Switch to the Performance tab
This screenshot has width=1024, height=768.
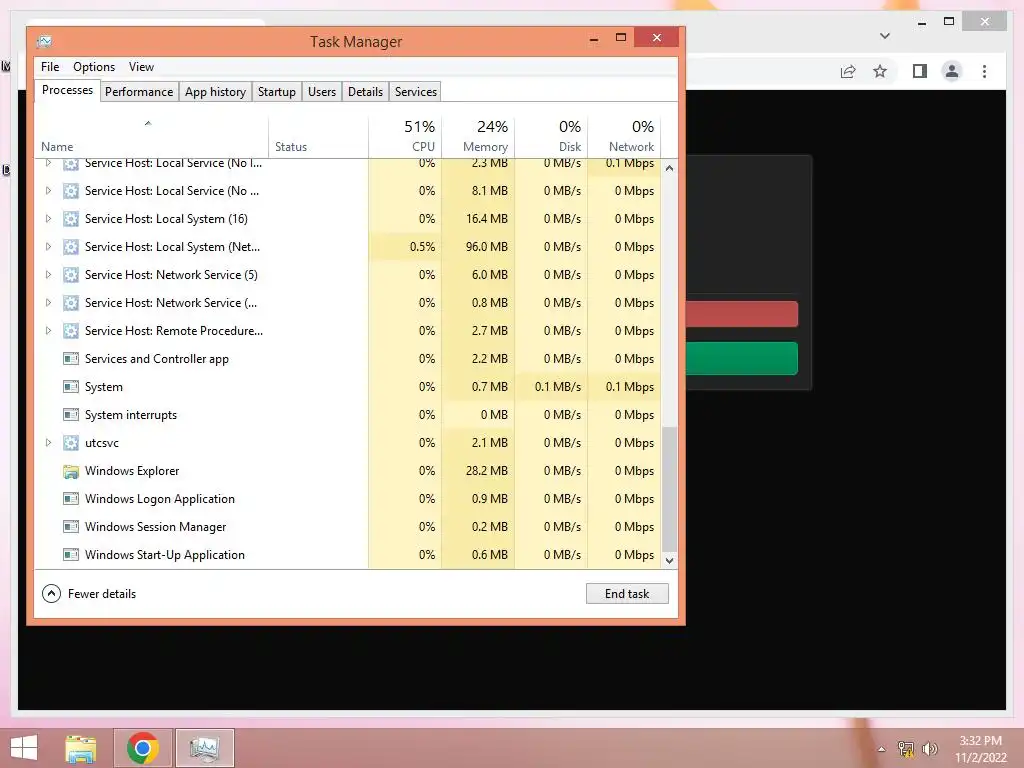point(139,91)
